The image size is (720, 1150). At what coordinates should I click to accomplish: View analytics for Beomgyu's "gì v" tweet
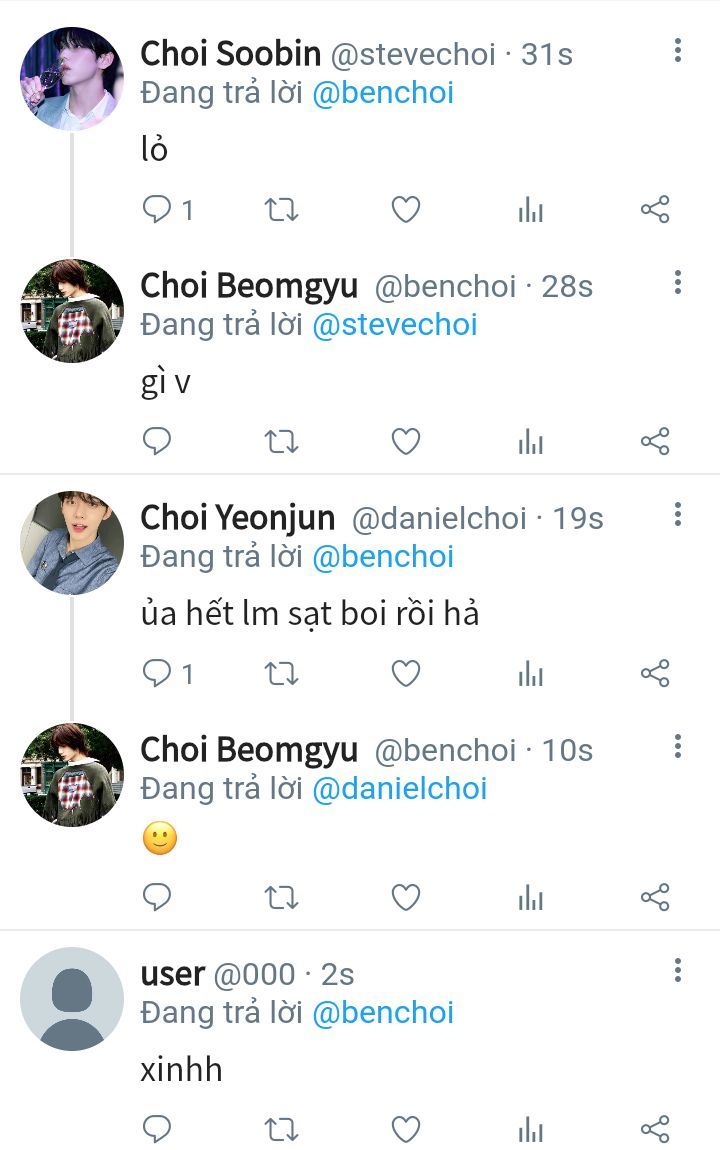coord(530,442)
